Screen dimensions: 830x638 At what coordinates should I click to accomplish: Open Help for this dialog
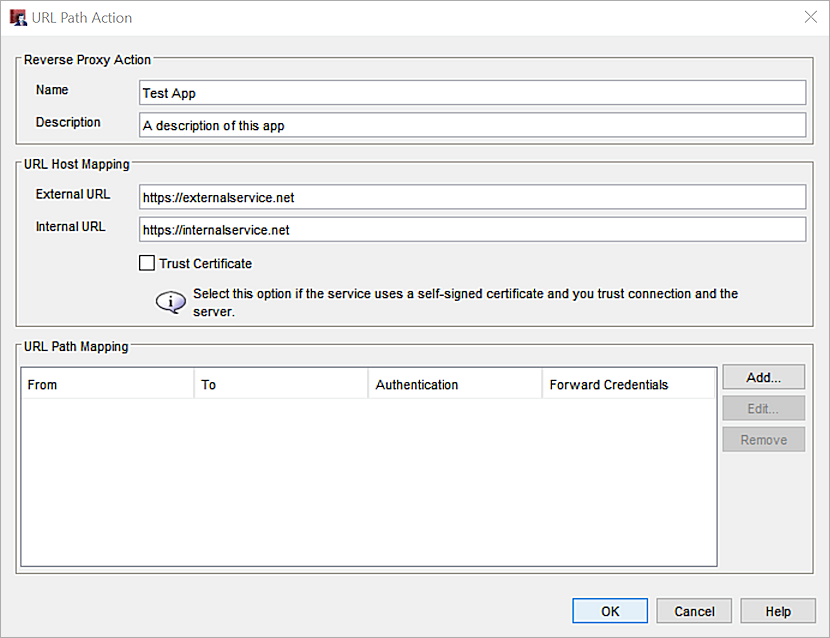coord(778,611)
